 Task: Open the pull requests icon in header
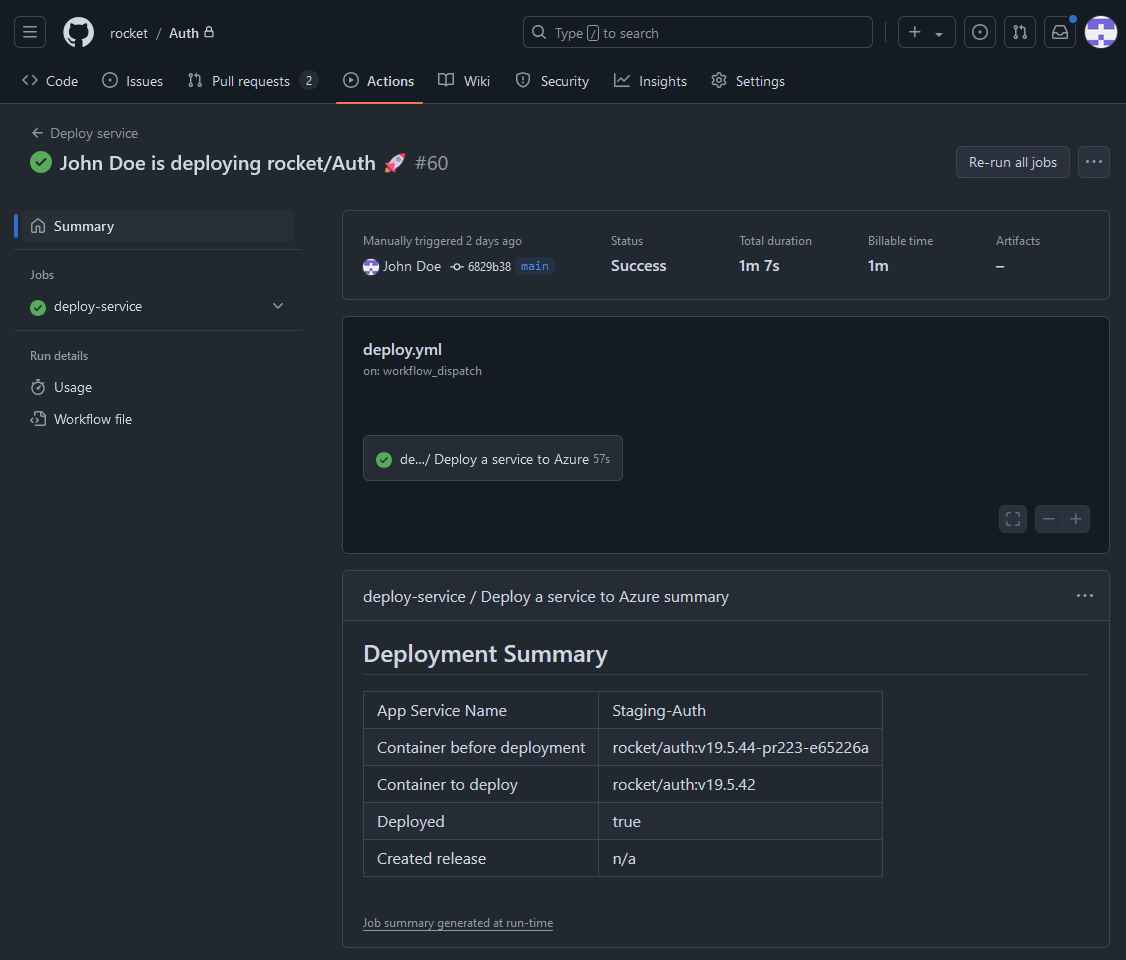click(x=1020, y=32)
